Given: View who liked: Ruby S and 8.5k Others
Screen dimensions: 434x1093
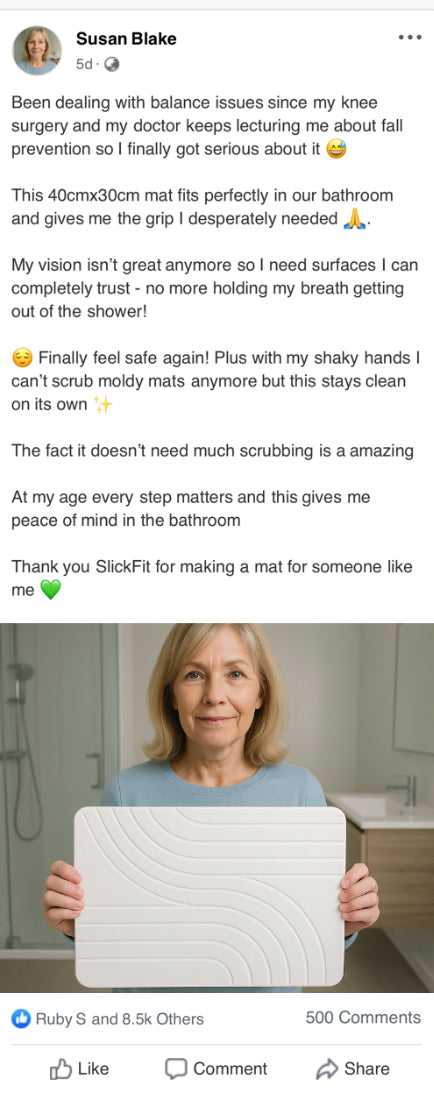Looking at the screenshot, I should tap(119, 1018).
